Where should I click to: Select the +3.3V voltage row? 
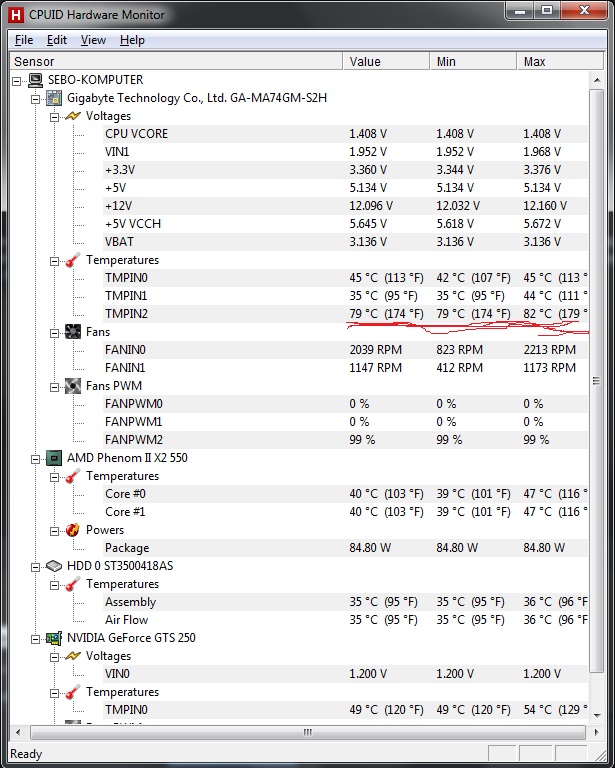pyautogui.click(x=345, y=170)
